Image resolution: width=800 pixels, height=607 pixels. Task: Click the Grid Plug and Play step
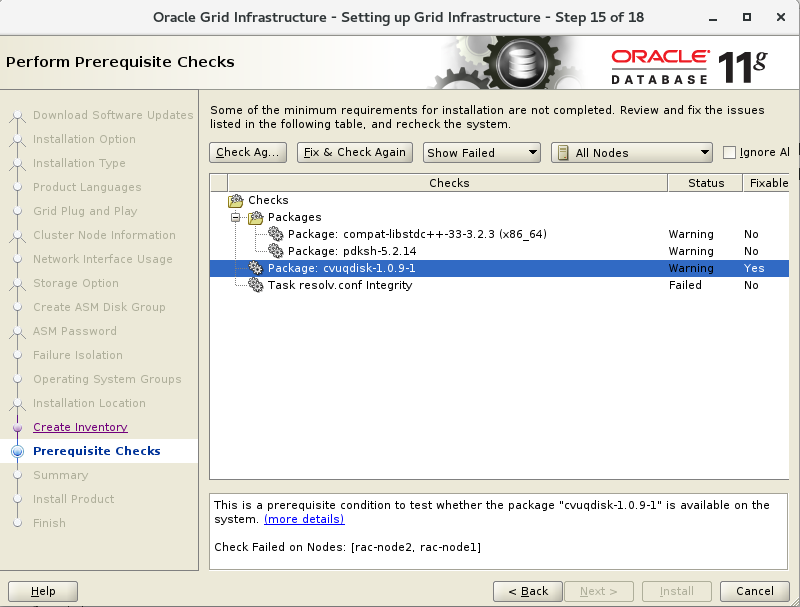pyautogui.click(x=85, y=211)
